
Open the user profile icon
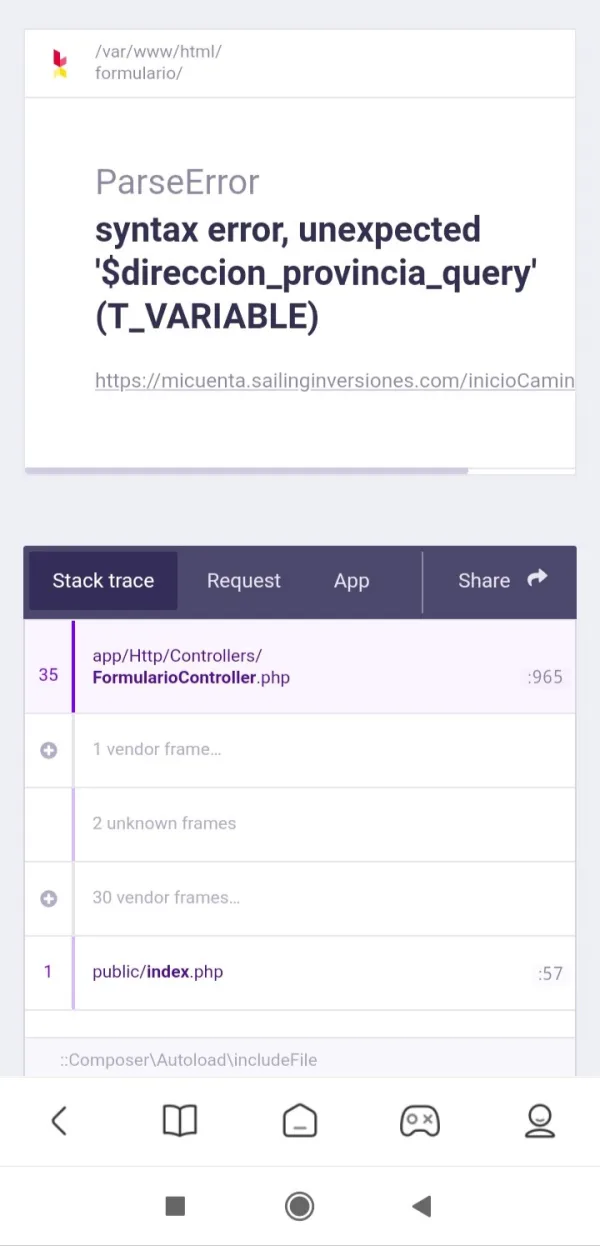point(540,1121)
